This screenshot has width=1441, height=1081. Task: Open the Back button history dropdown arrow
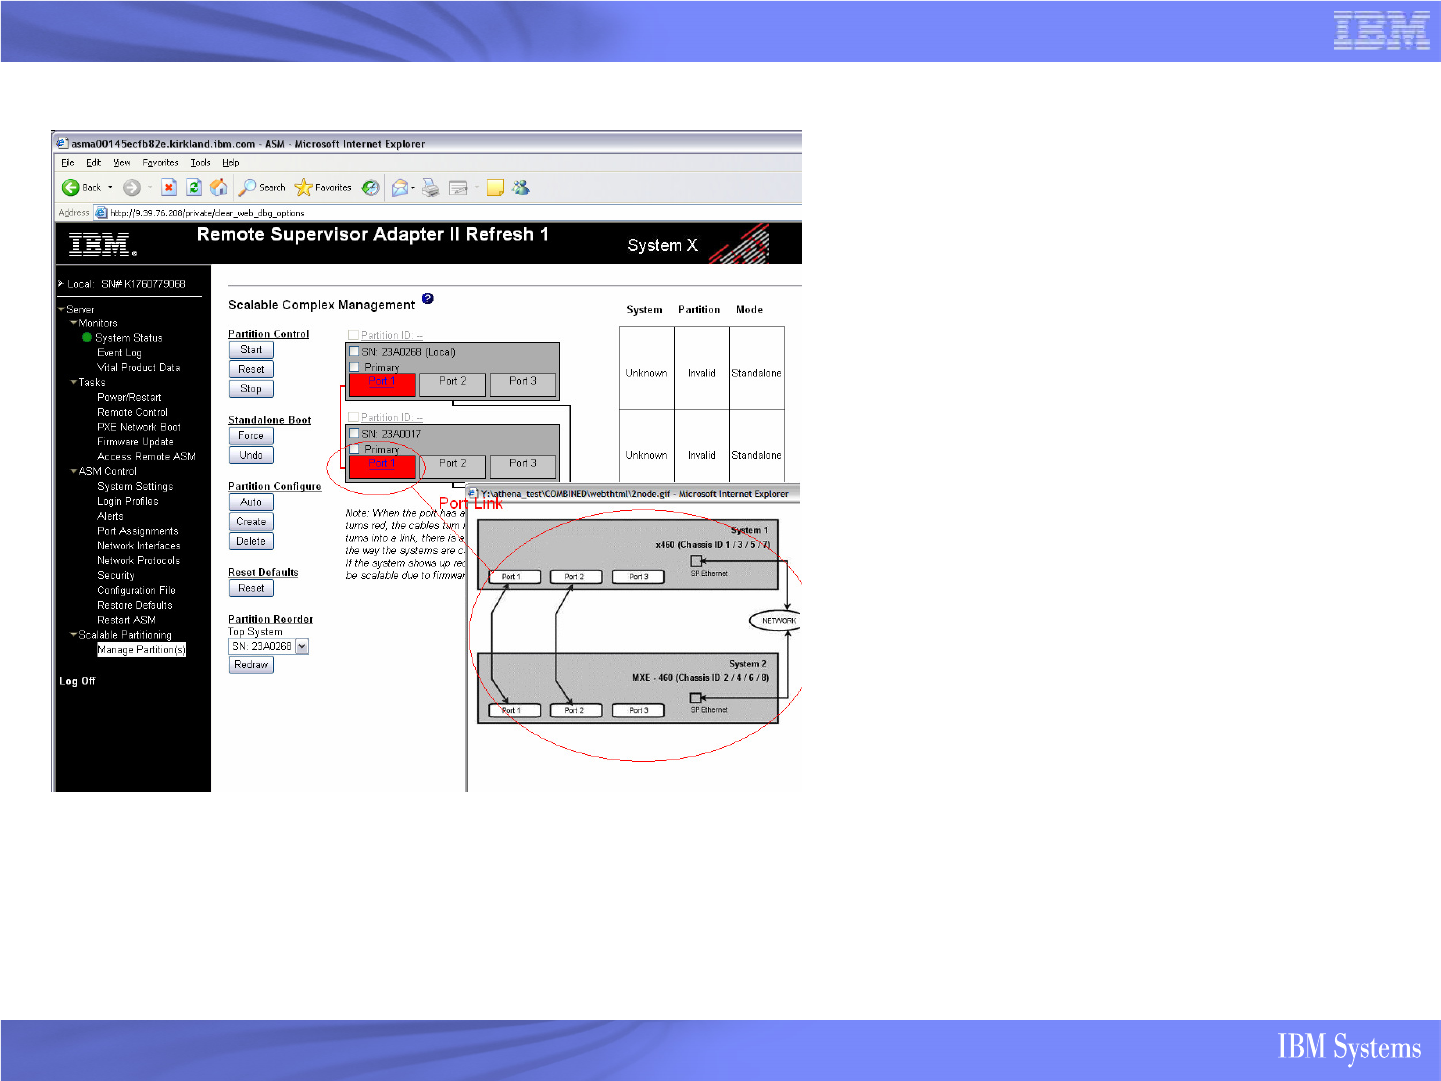click(110, 187)
